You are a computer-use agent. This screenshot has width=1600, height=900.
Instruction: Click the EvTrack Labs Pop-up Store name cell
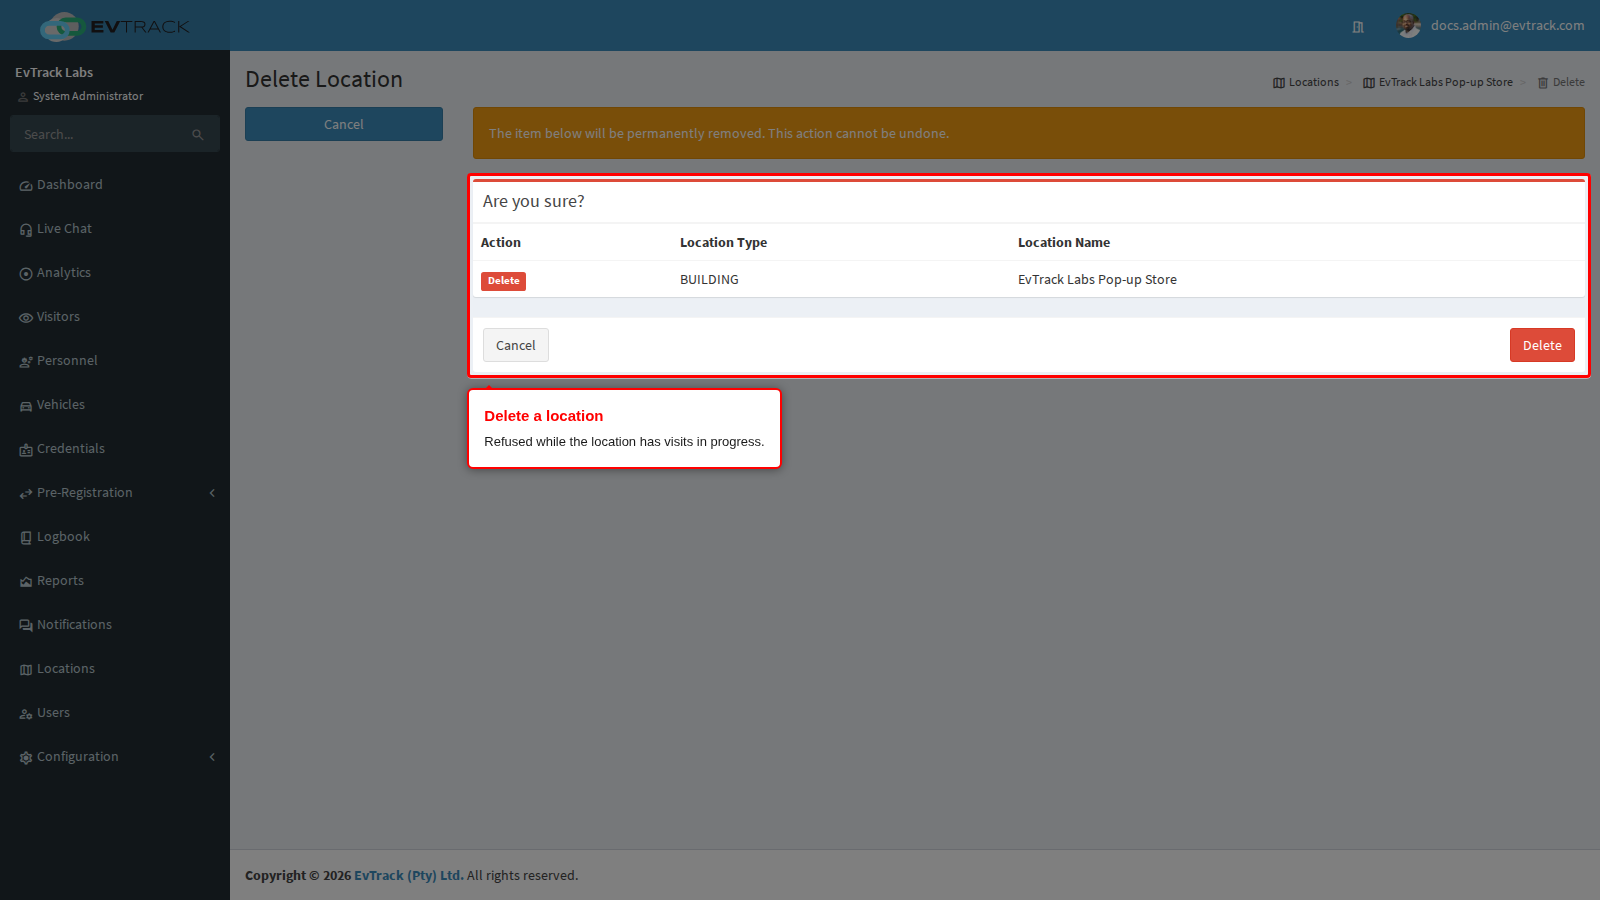point(1097,280)
